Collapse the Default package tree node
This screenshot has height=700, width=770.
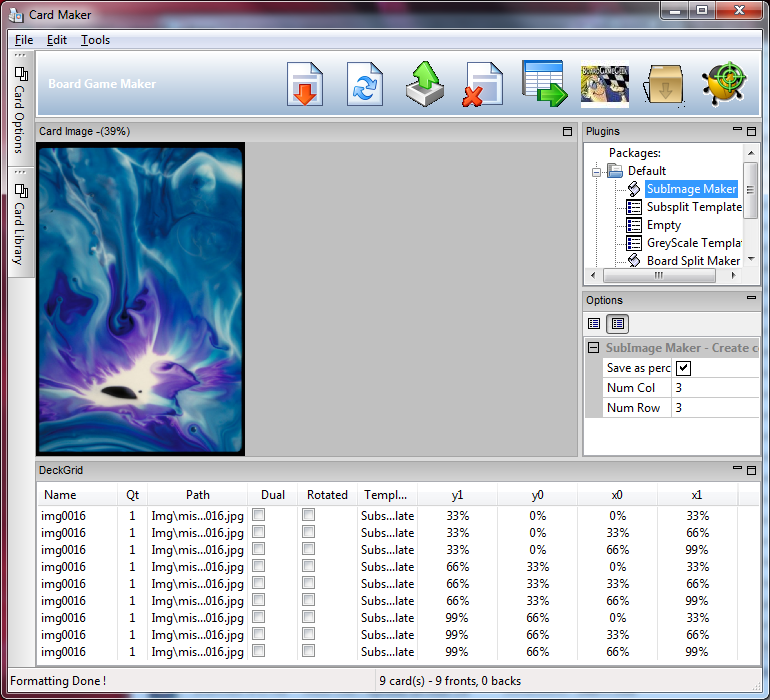coord(596,172)
